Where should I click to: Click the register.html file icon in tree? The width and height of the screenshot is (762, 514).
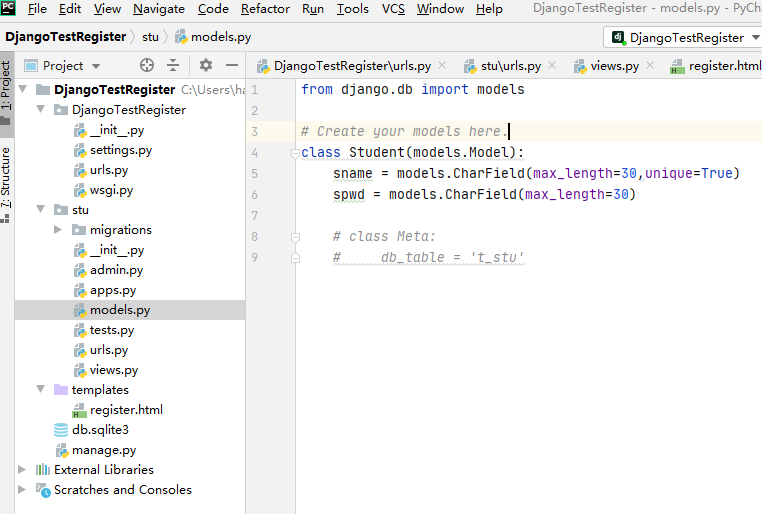80,410
